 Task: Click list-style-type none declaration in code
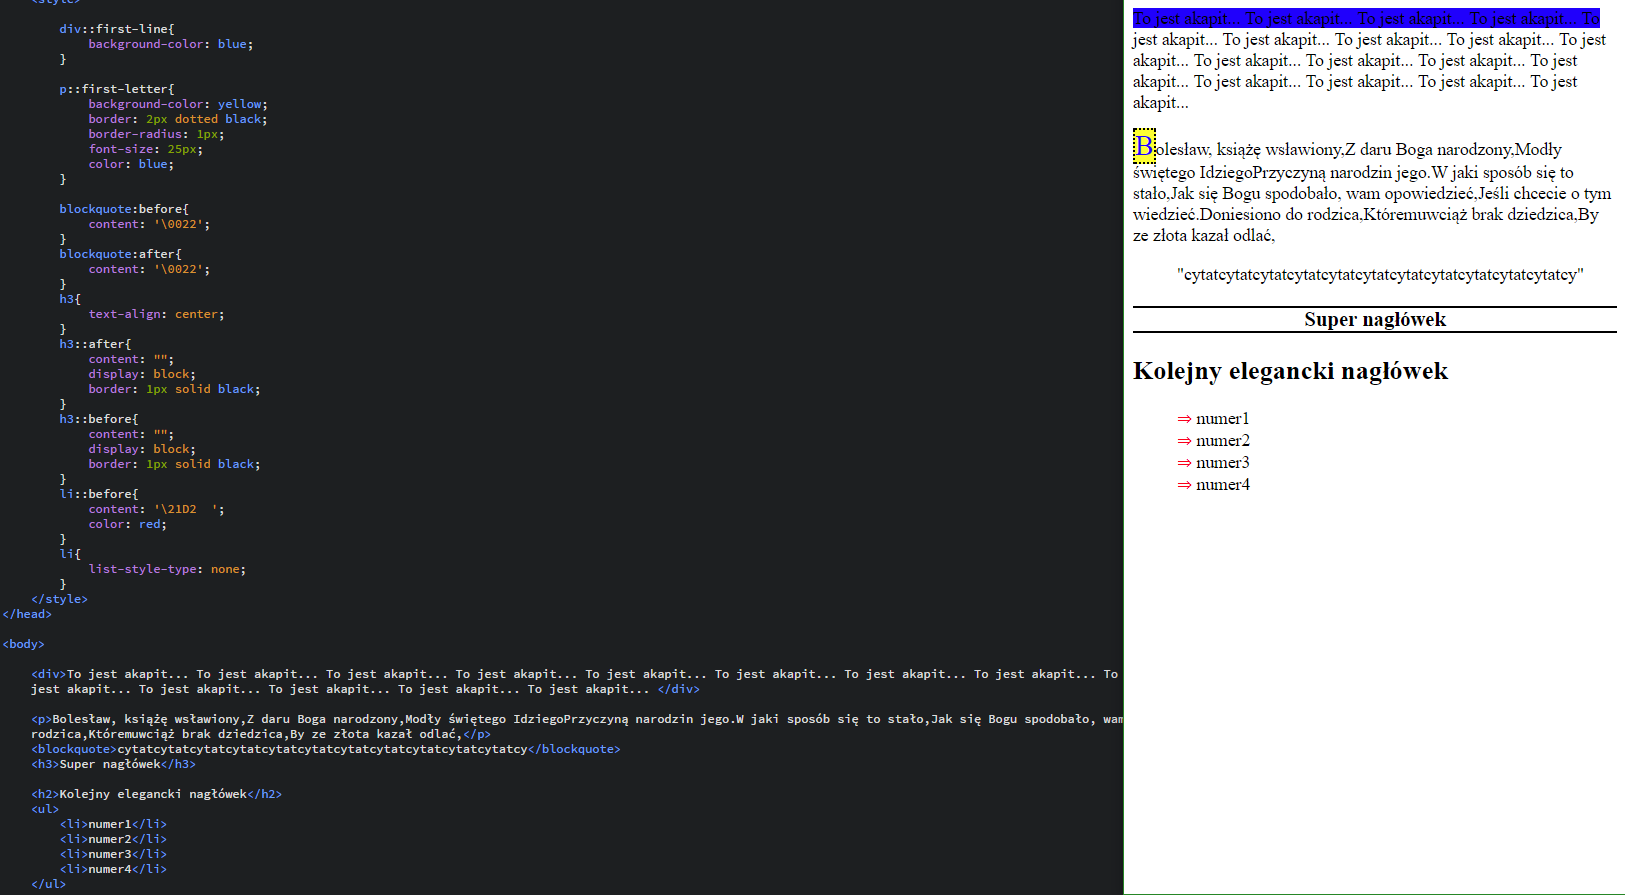coord(166,569)
